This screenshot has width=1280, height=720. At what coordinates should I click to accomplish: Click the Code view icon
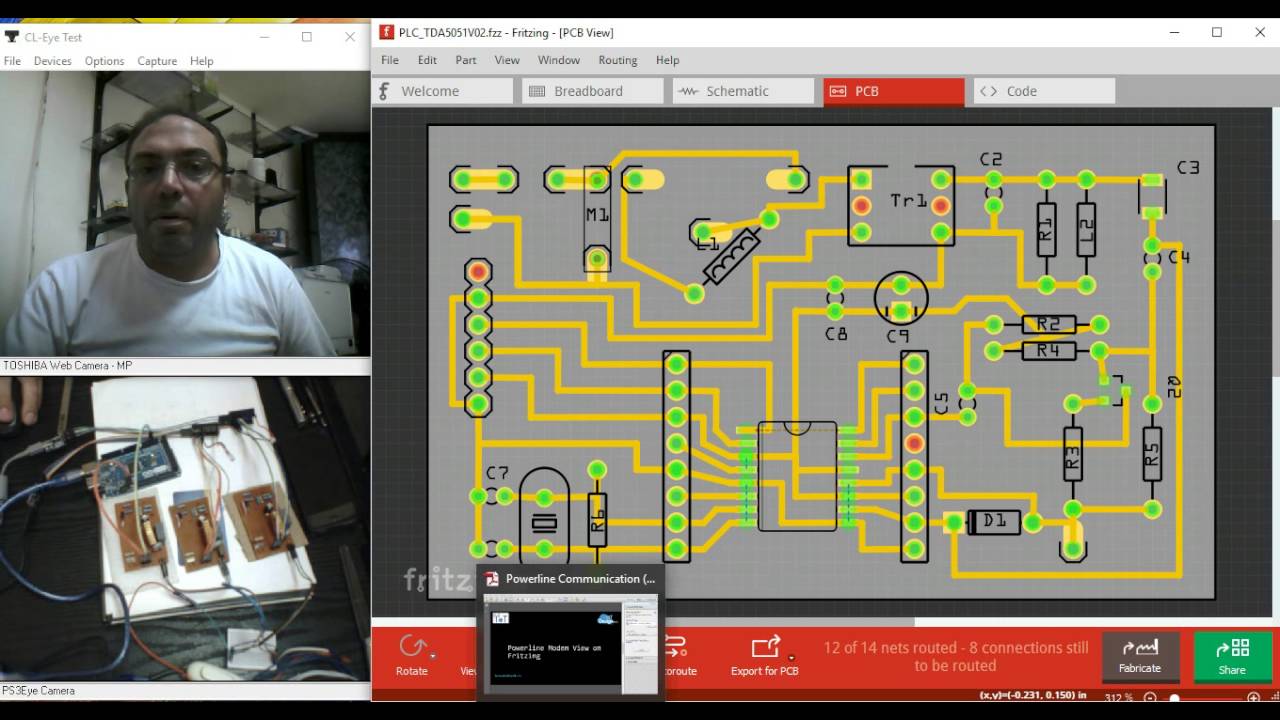coord(986,90)
